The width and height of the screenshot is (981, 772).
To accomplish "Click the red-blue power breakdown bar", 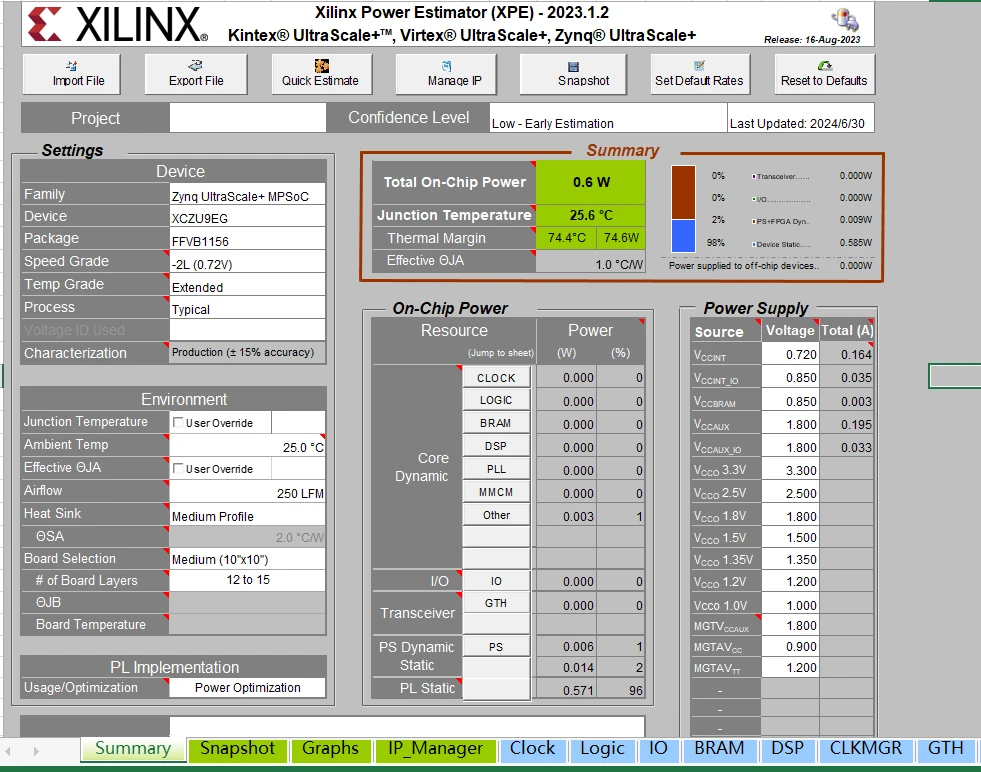I will (683, 209).
